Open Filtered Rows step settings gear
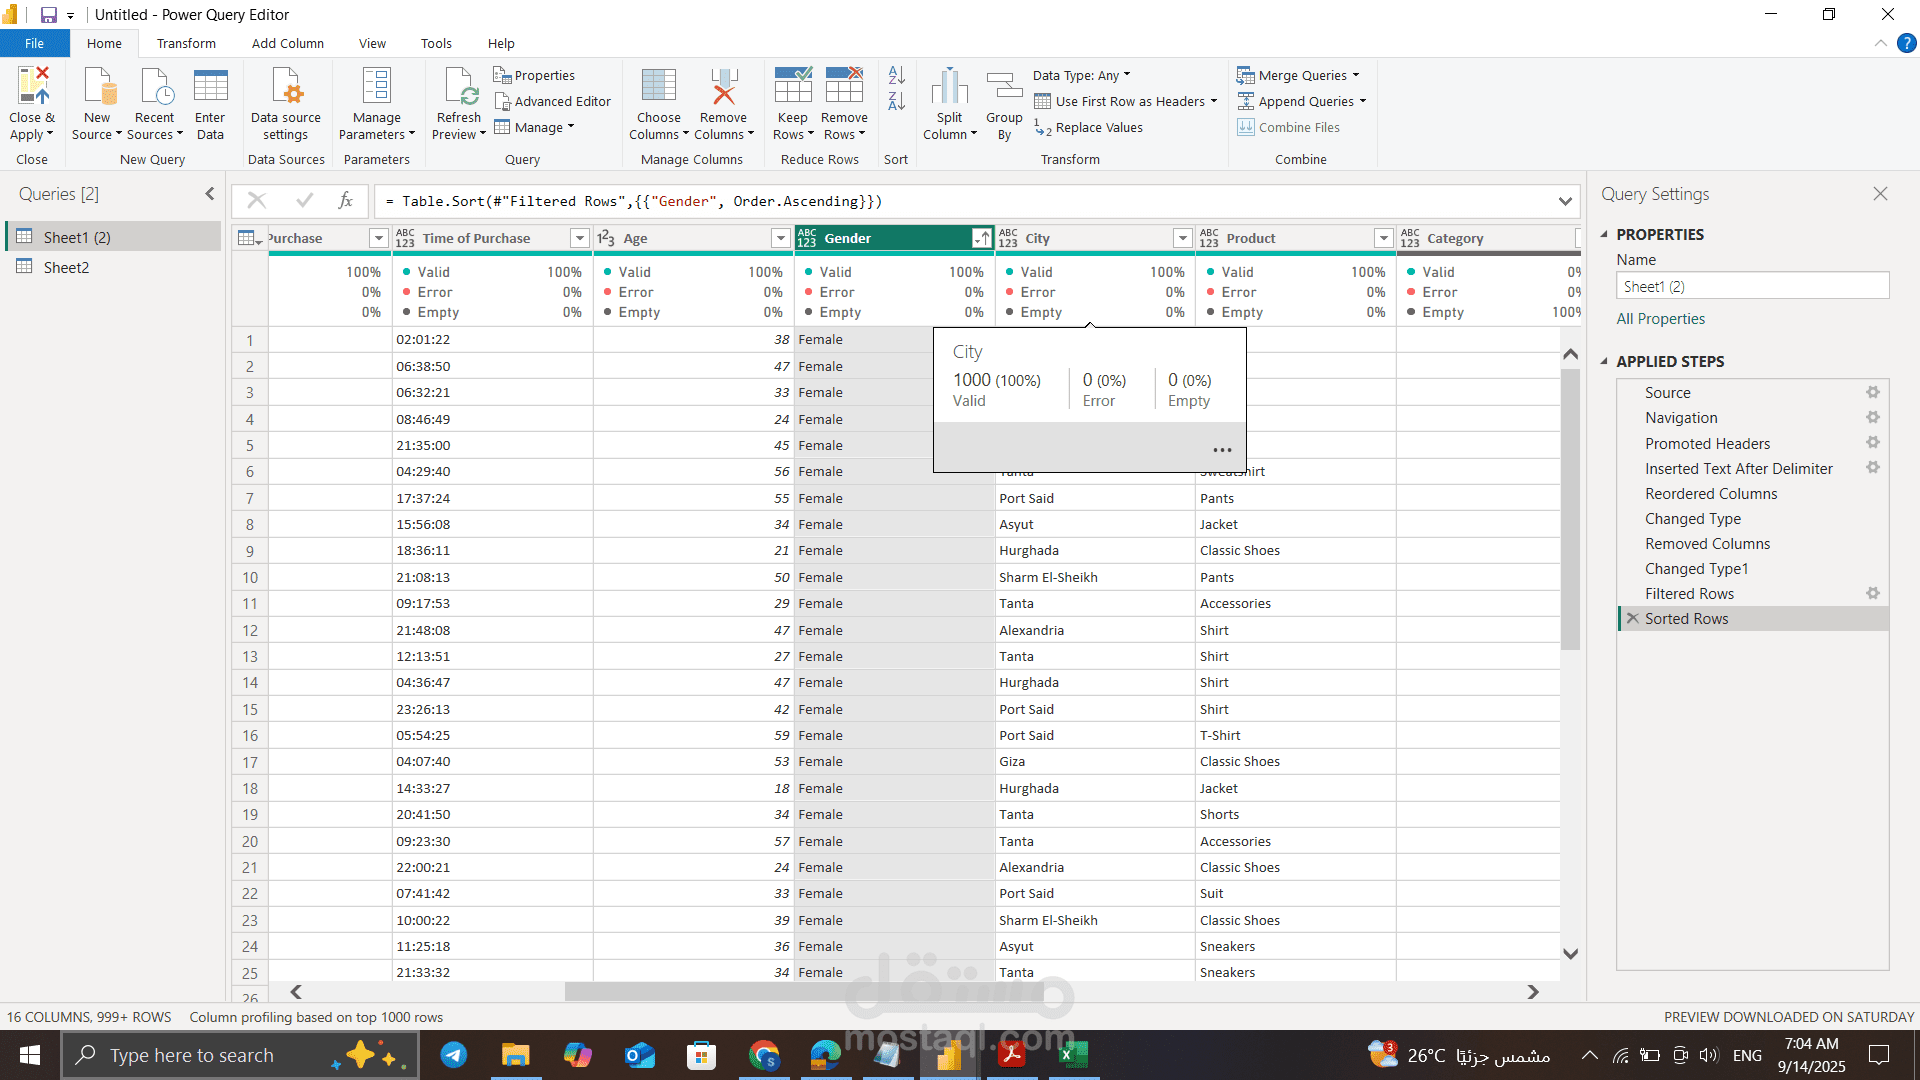 (1872, 593)
